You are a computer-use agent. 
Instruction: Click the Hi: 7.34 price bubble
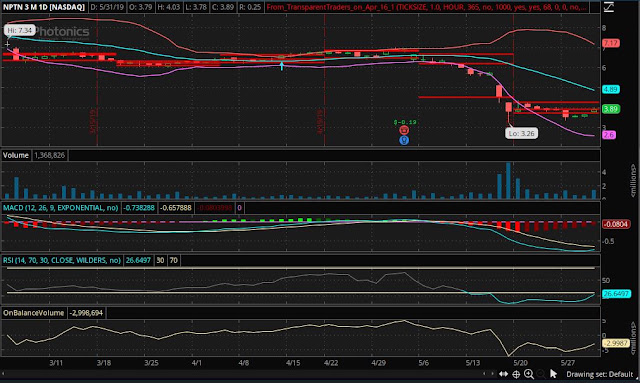point(20,30)
